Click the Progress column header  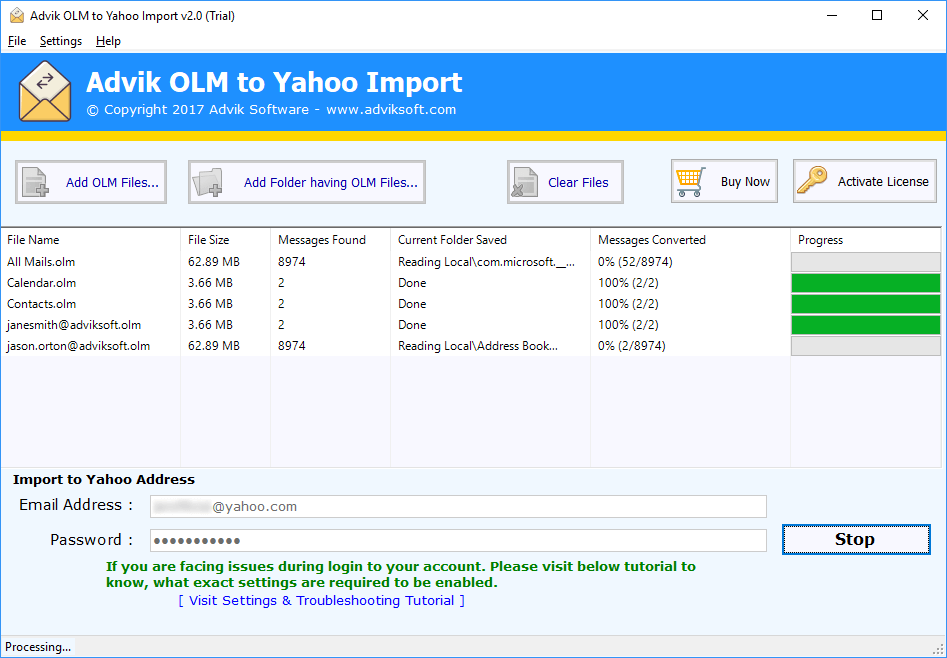(x=865, y=240)
